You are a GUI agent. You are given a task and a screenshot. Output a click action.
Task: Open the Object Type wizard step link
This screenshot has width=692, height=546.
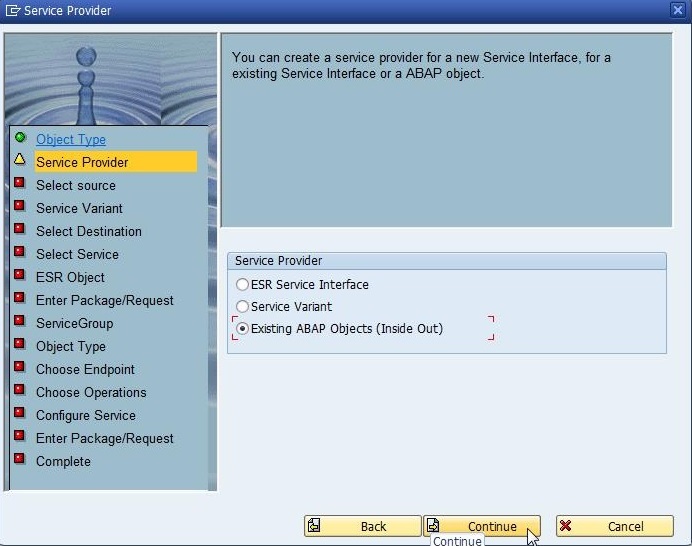coord(70,140)
